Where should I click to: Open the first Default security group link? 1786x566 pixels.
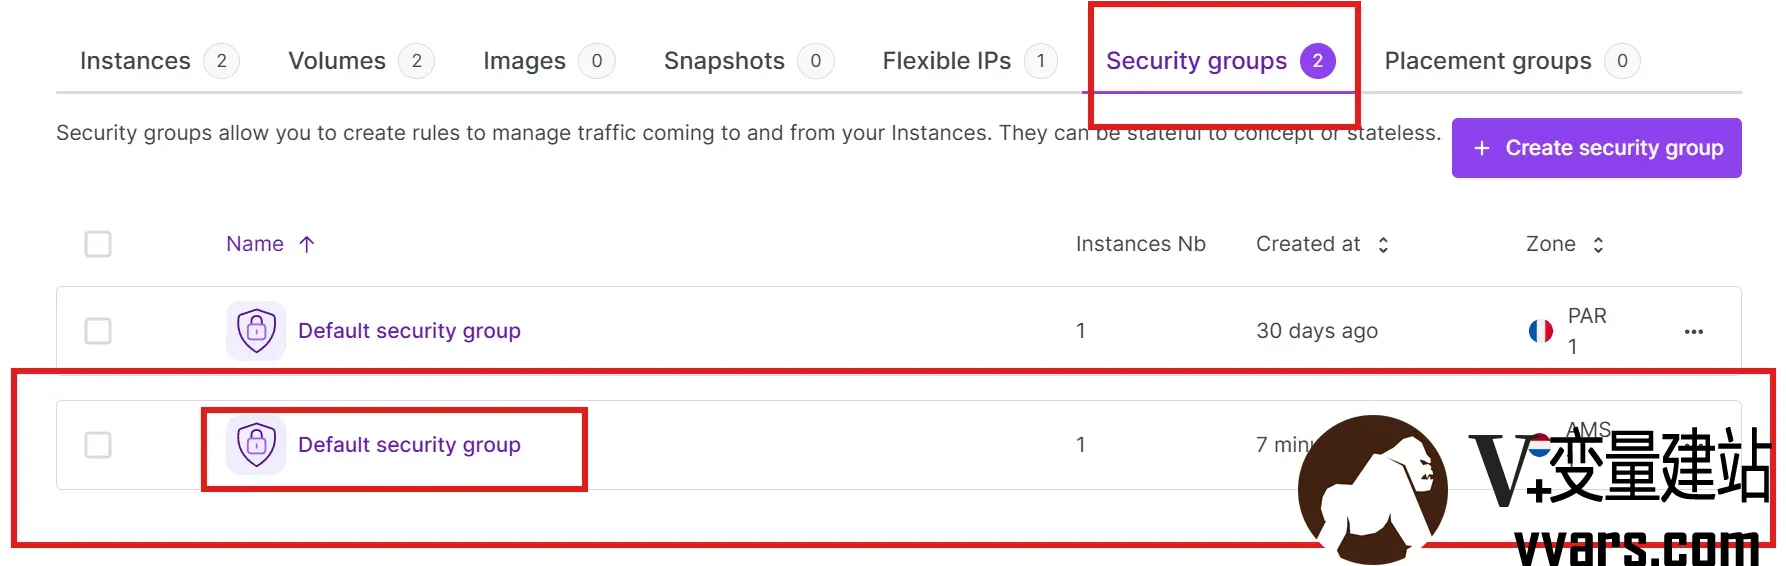click(409, 330)
